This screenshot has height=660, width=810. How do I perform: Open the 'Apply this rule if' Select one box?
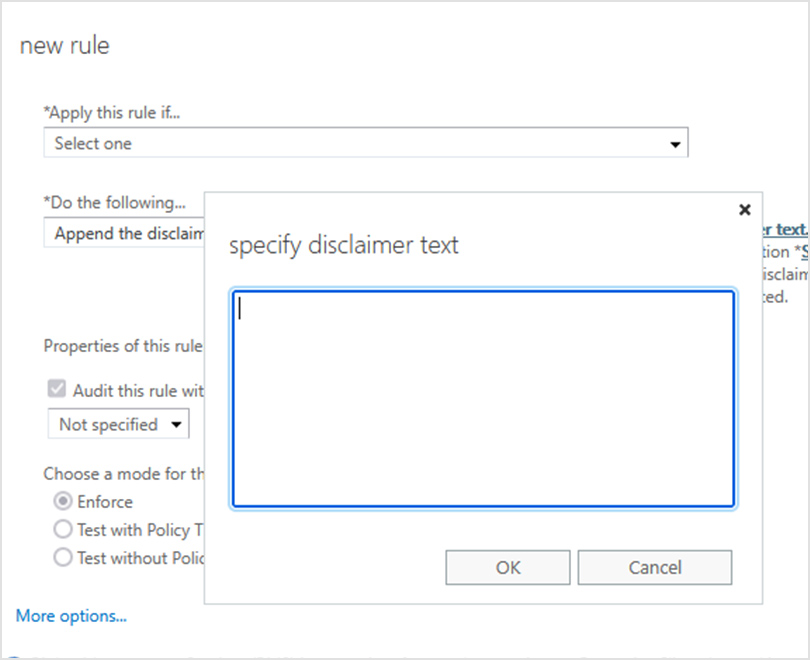click(366, 143)
